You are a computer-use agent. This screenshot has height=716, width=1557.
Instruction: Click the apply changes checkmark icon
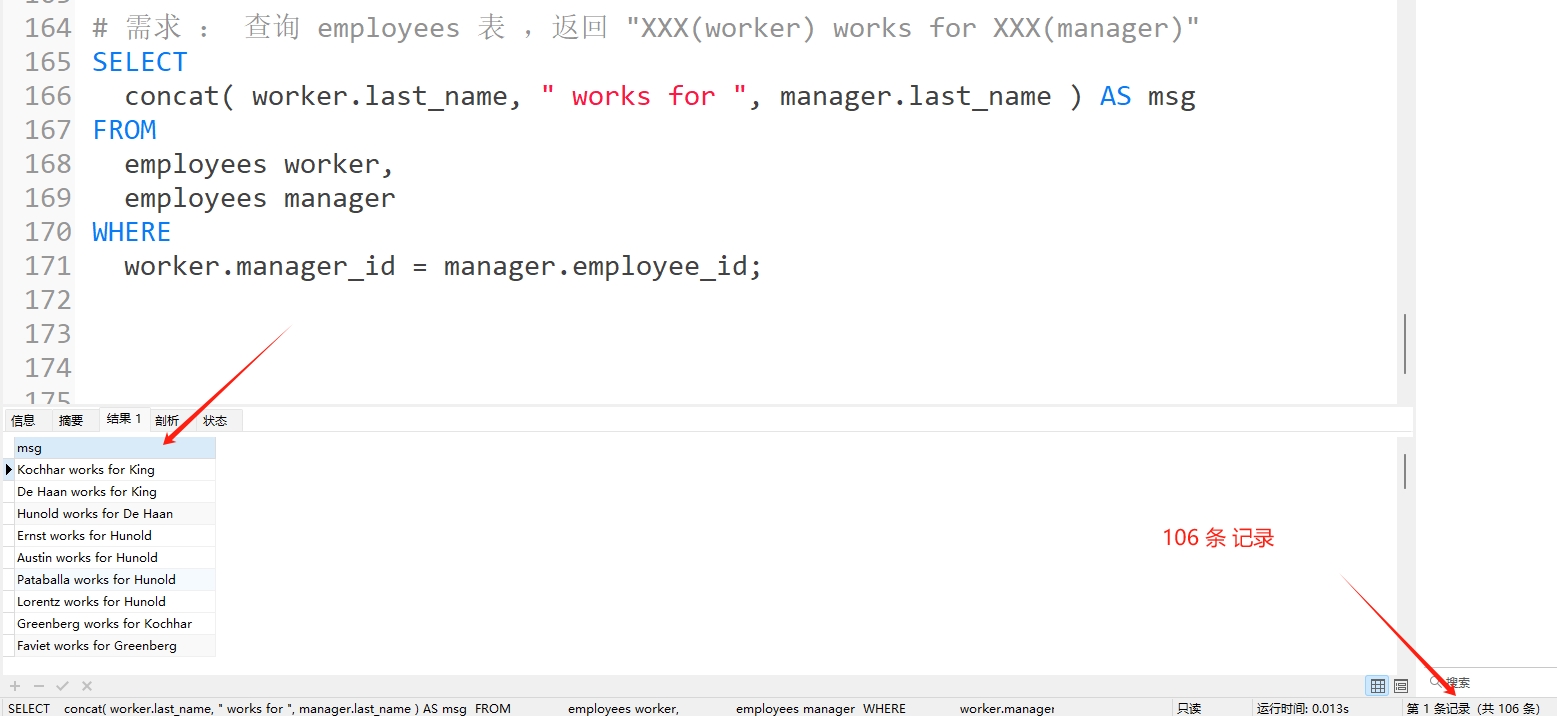pos(62,686)
